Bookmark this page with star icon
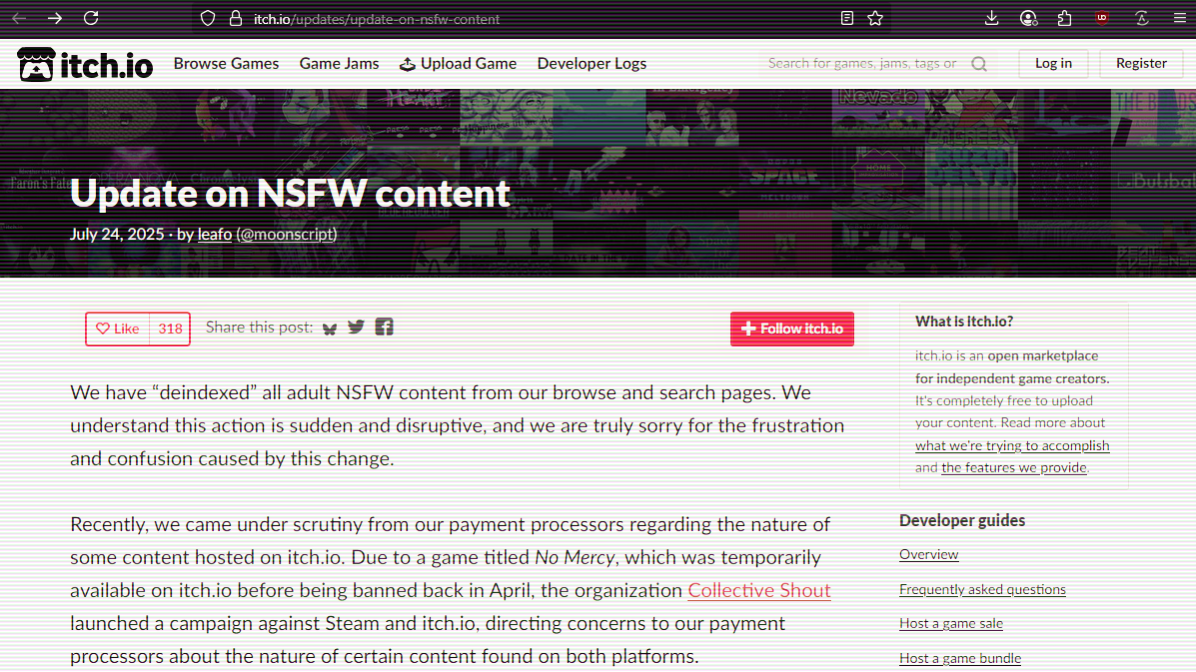Screen dimensions: 1196x672 [x=875, y=18]
